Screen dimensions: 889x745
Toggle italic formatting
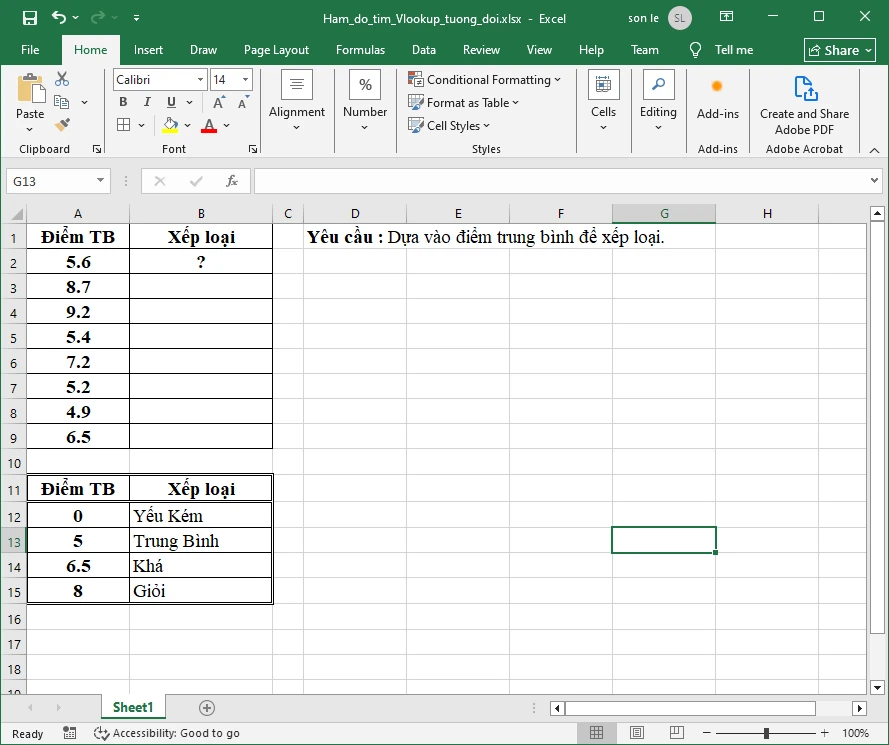coord(146,102)
